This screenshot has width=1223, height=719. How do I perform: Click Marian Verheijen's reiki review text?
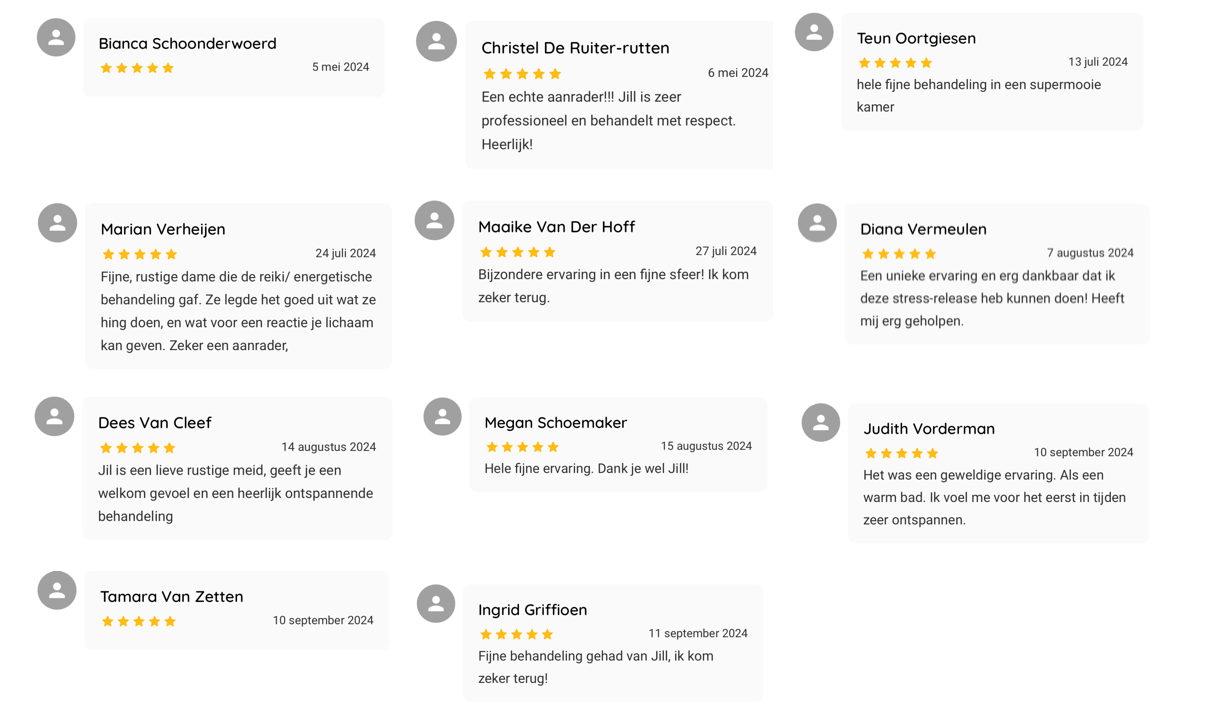[238, 311]
